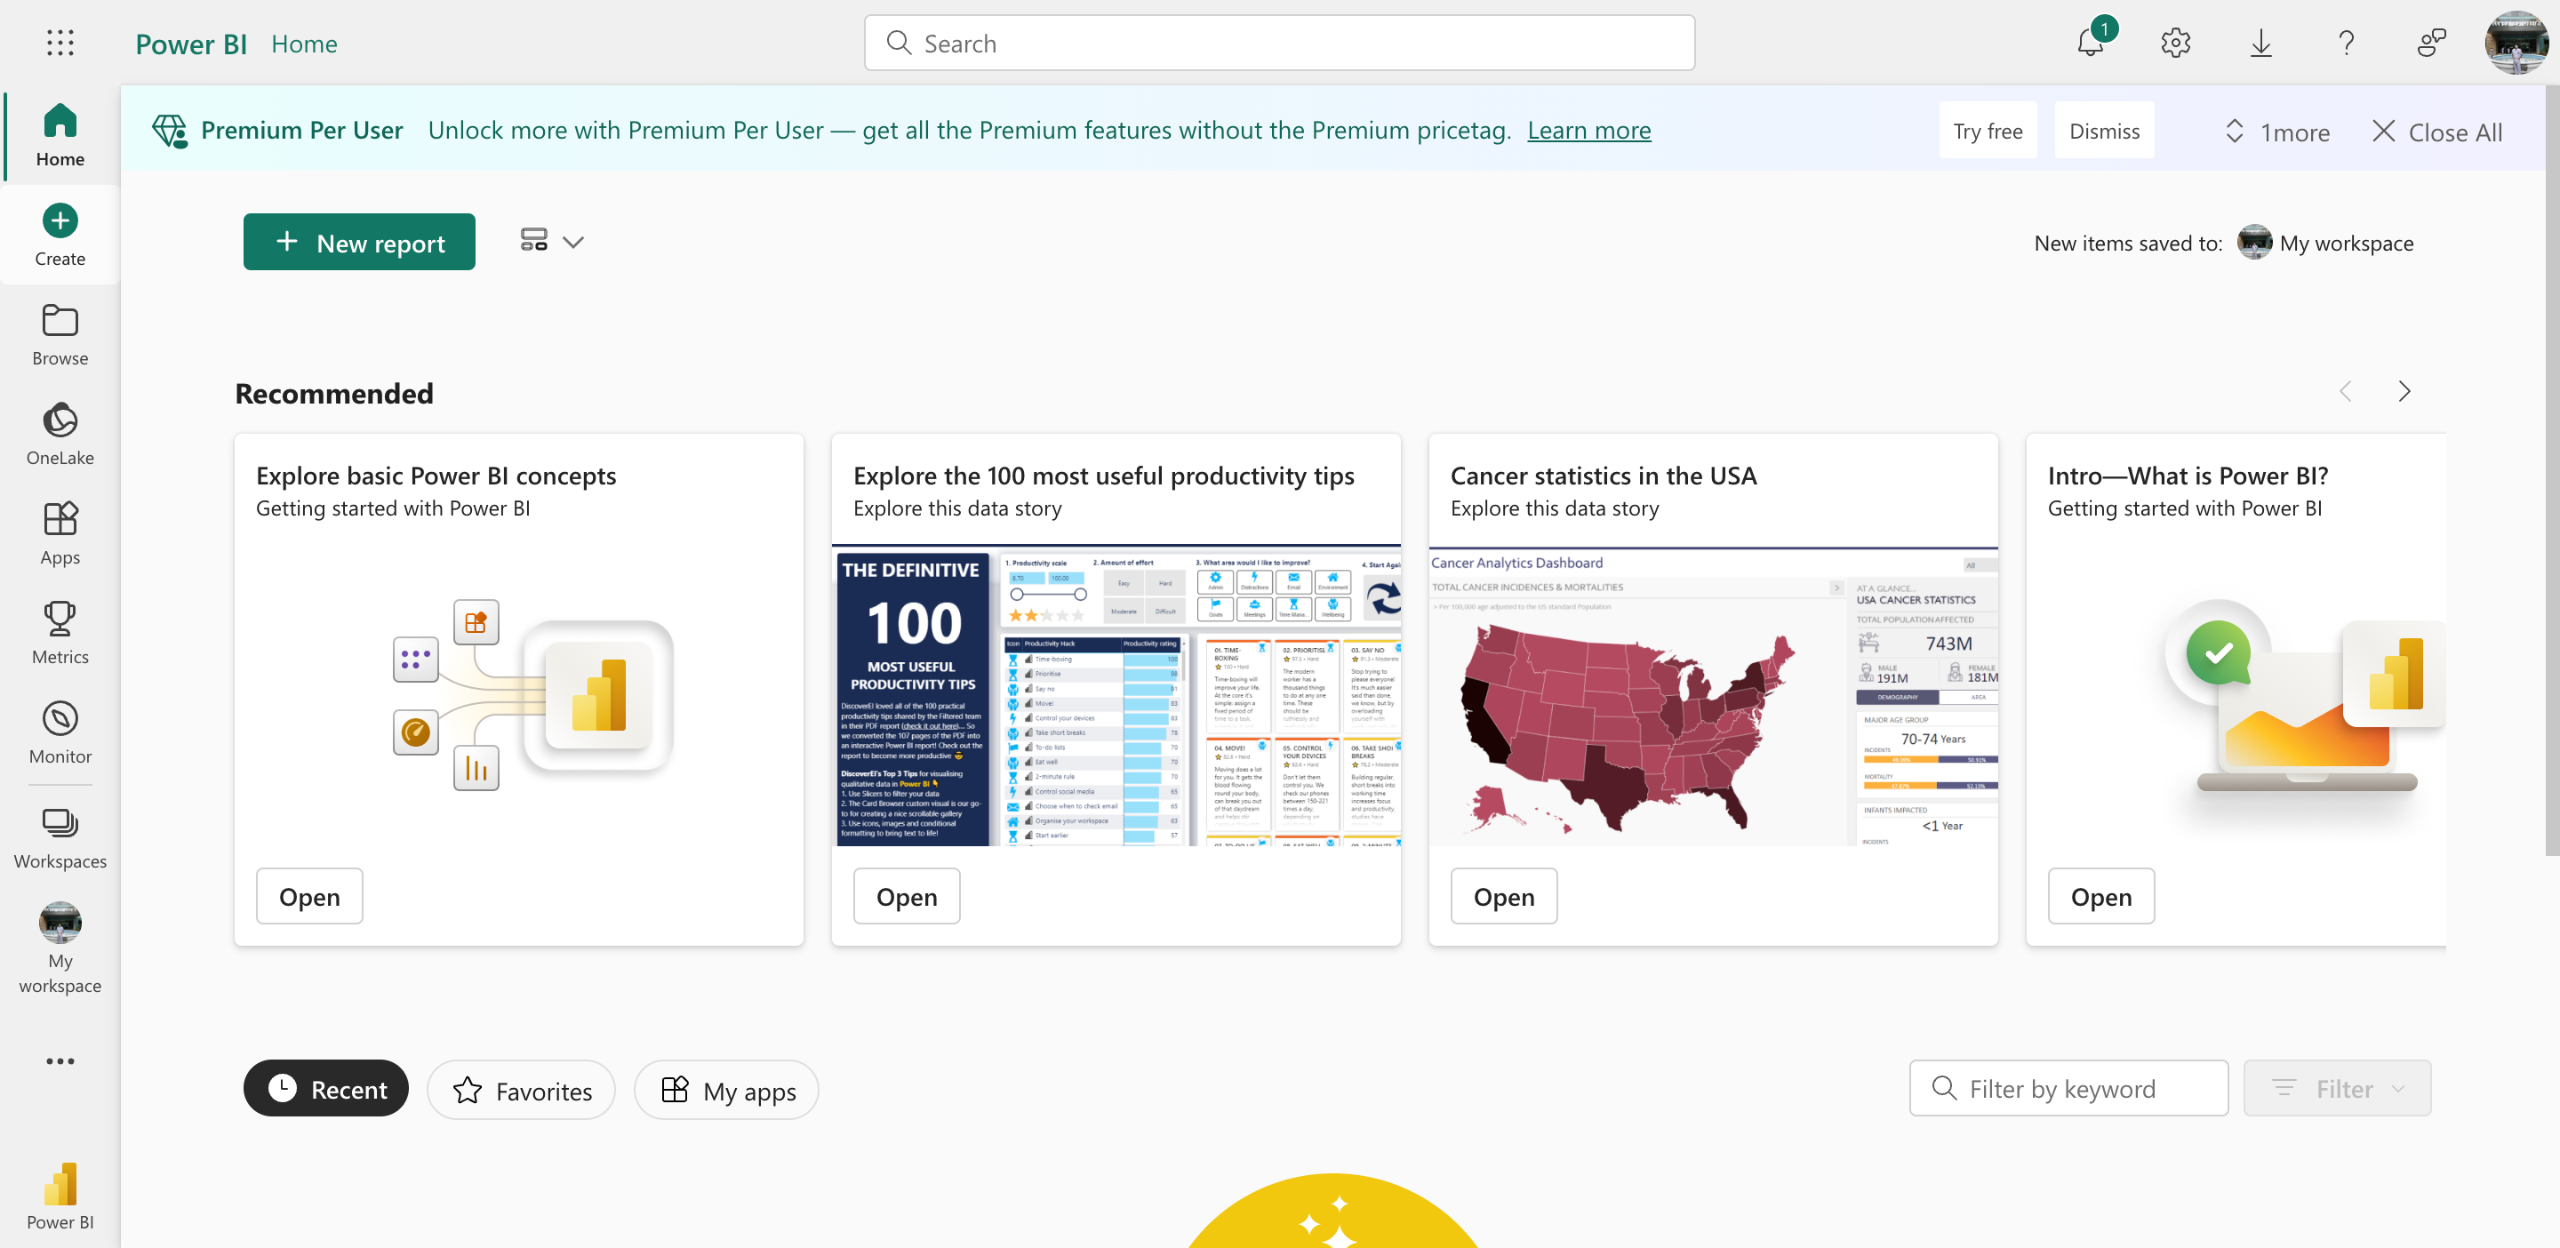Open Cancer statistics in the USA card
Screen dimensions: 2560x1248
tap(1504, 896)
